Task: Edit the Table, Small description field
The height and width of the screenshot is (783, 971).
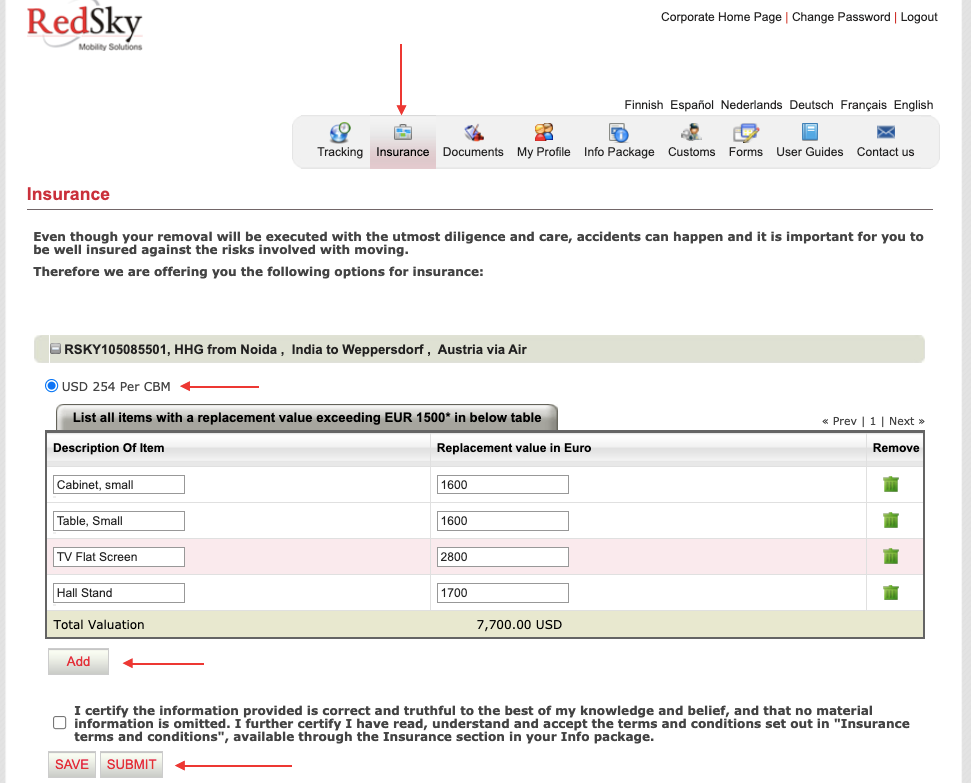Action: click(x=119, y=520)
